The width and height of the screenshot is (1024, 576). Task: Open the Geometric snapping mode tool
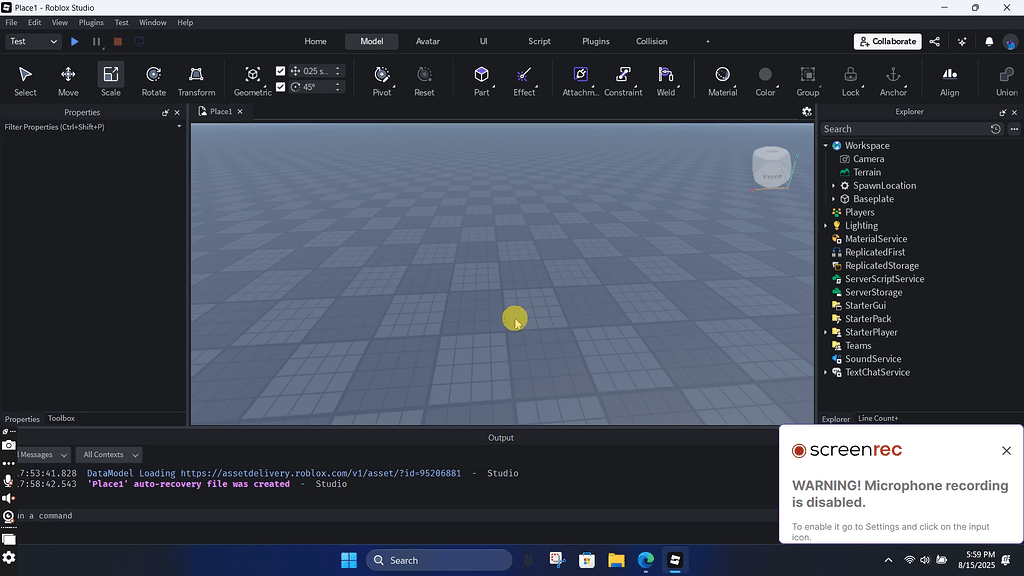(252, 80)
